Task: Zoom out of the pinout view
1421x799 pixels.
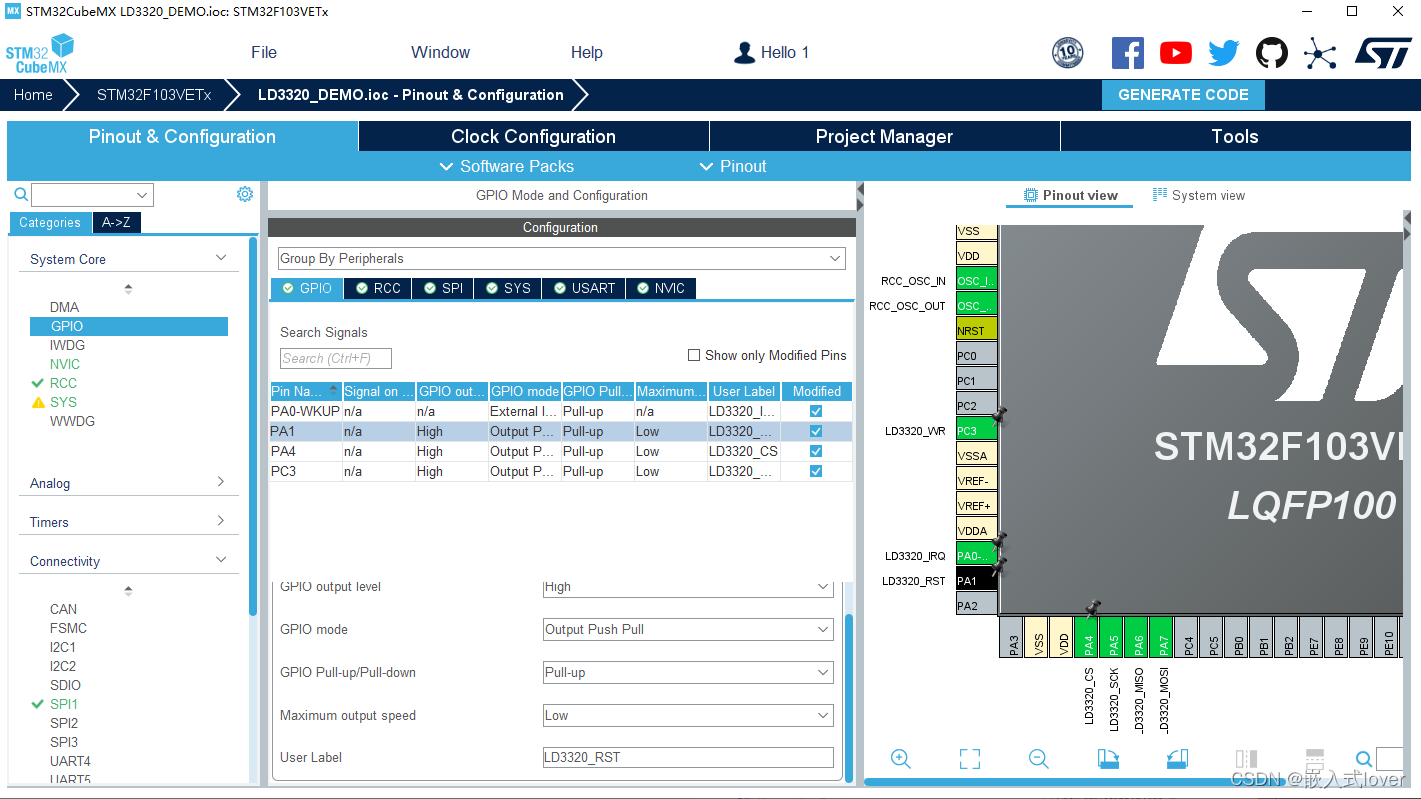Action: 1039,759
